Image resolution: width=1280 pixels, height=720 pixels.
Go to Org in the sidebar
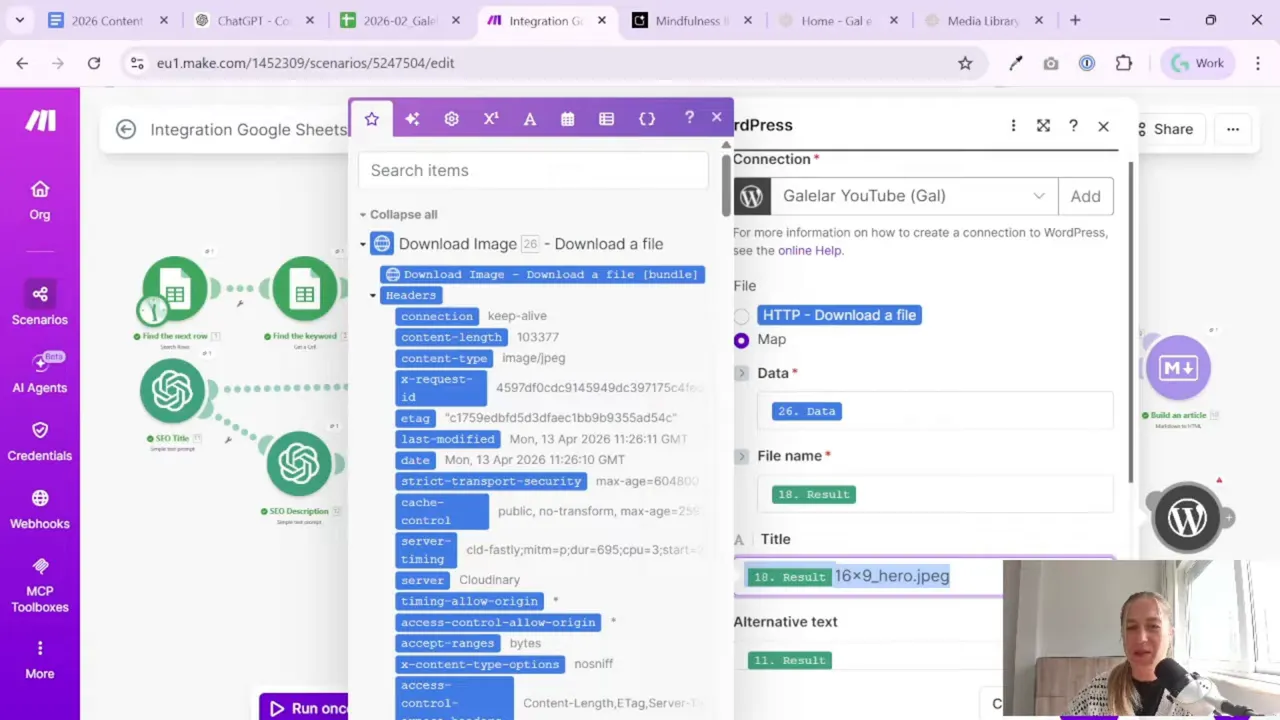point(40,200)
